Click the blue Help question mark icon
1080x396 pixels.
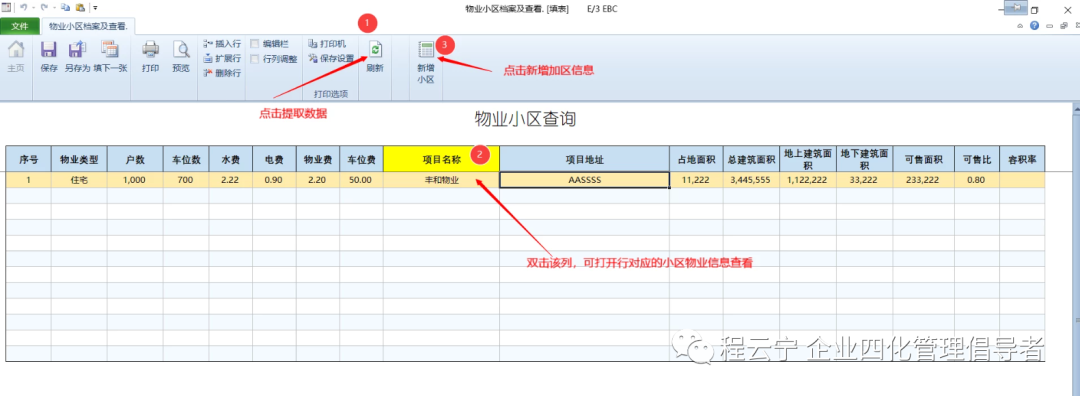1034,25
